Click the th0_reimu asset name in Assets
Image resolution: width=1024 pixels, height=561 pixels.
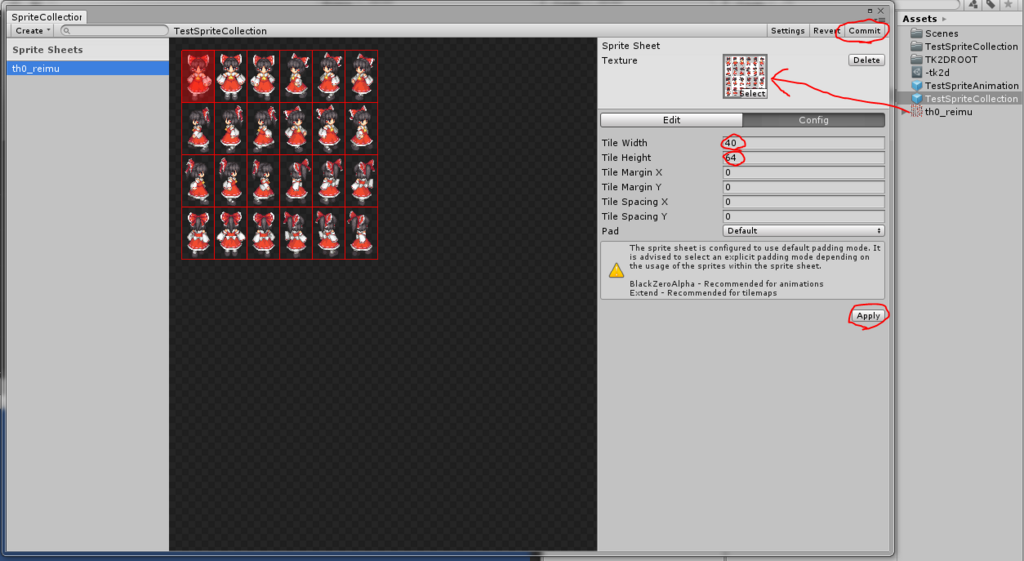[949, 112]
